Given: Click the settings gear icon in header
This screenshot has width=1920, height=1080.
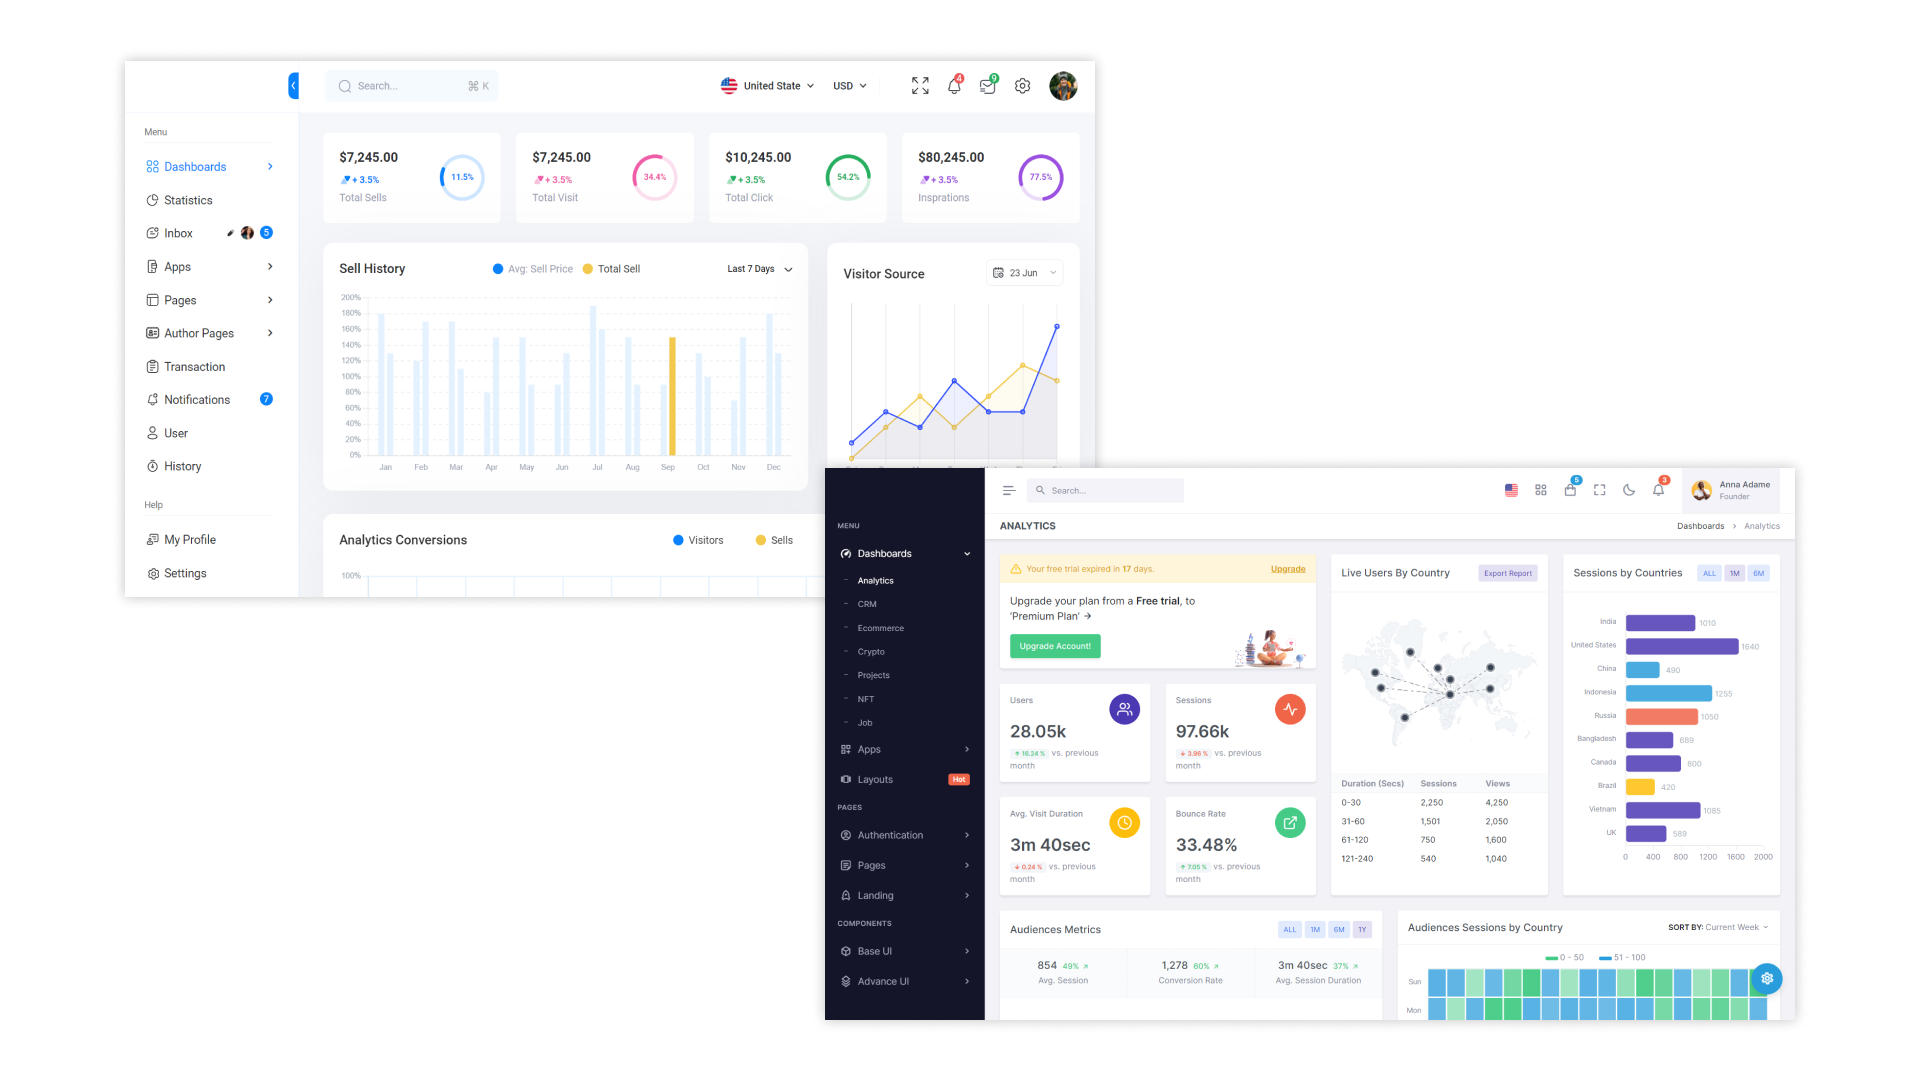Looking at the screenshot, I should [1021, 86].
